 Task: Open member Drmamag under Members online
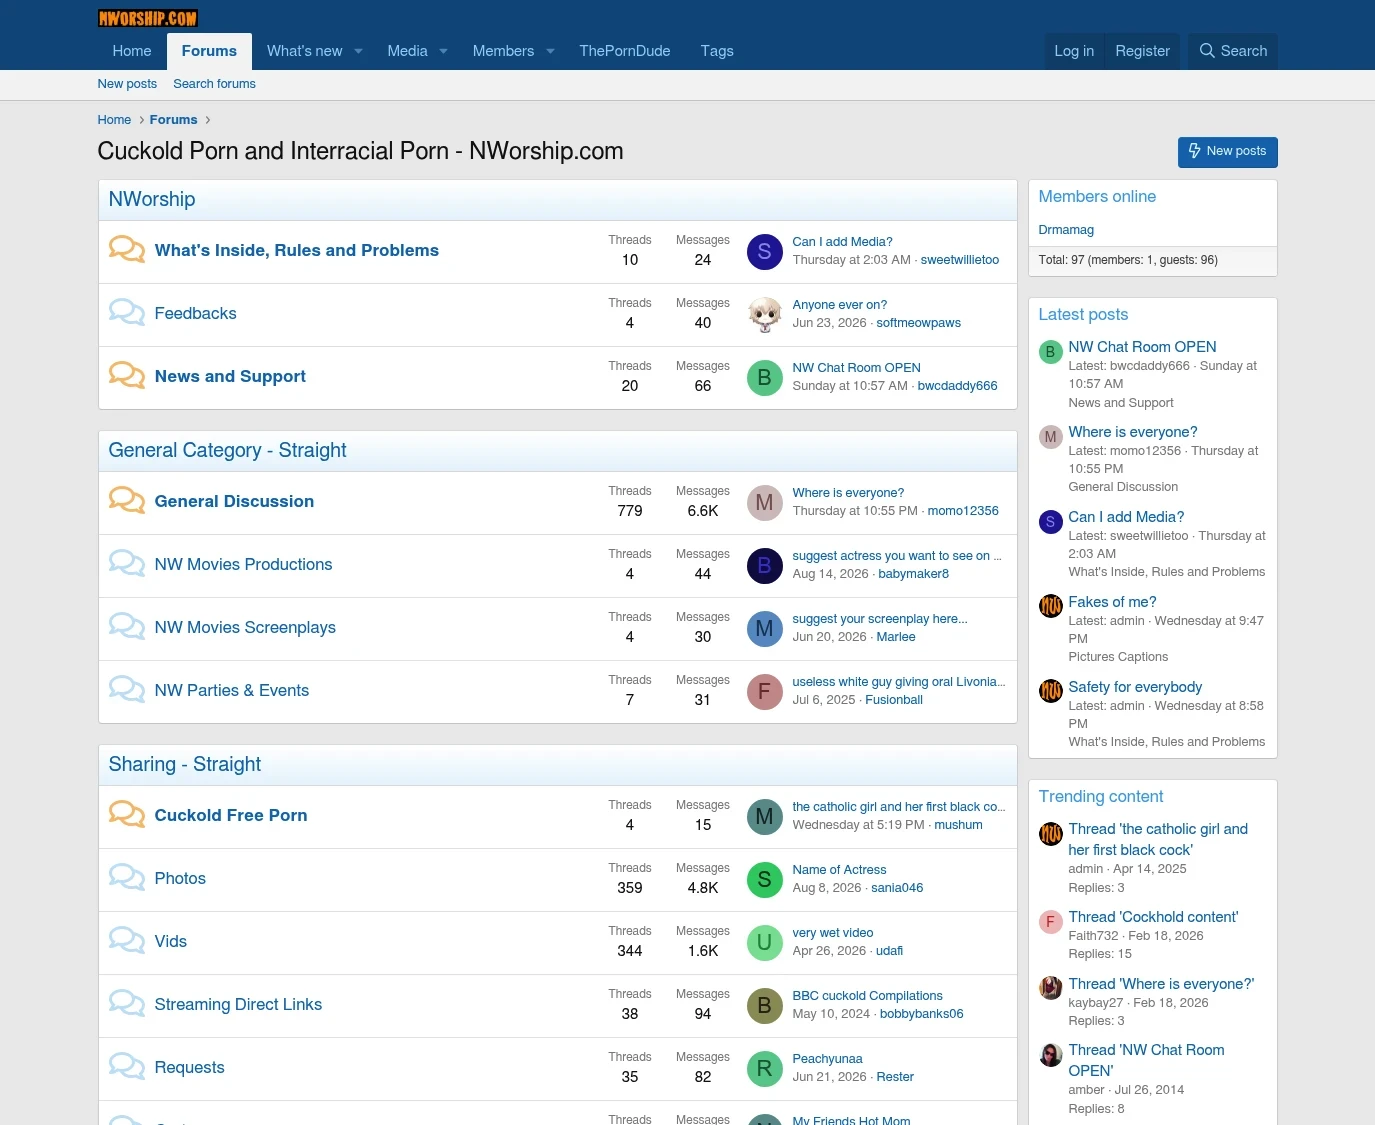(x=1066, y=230)
